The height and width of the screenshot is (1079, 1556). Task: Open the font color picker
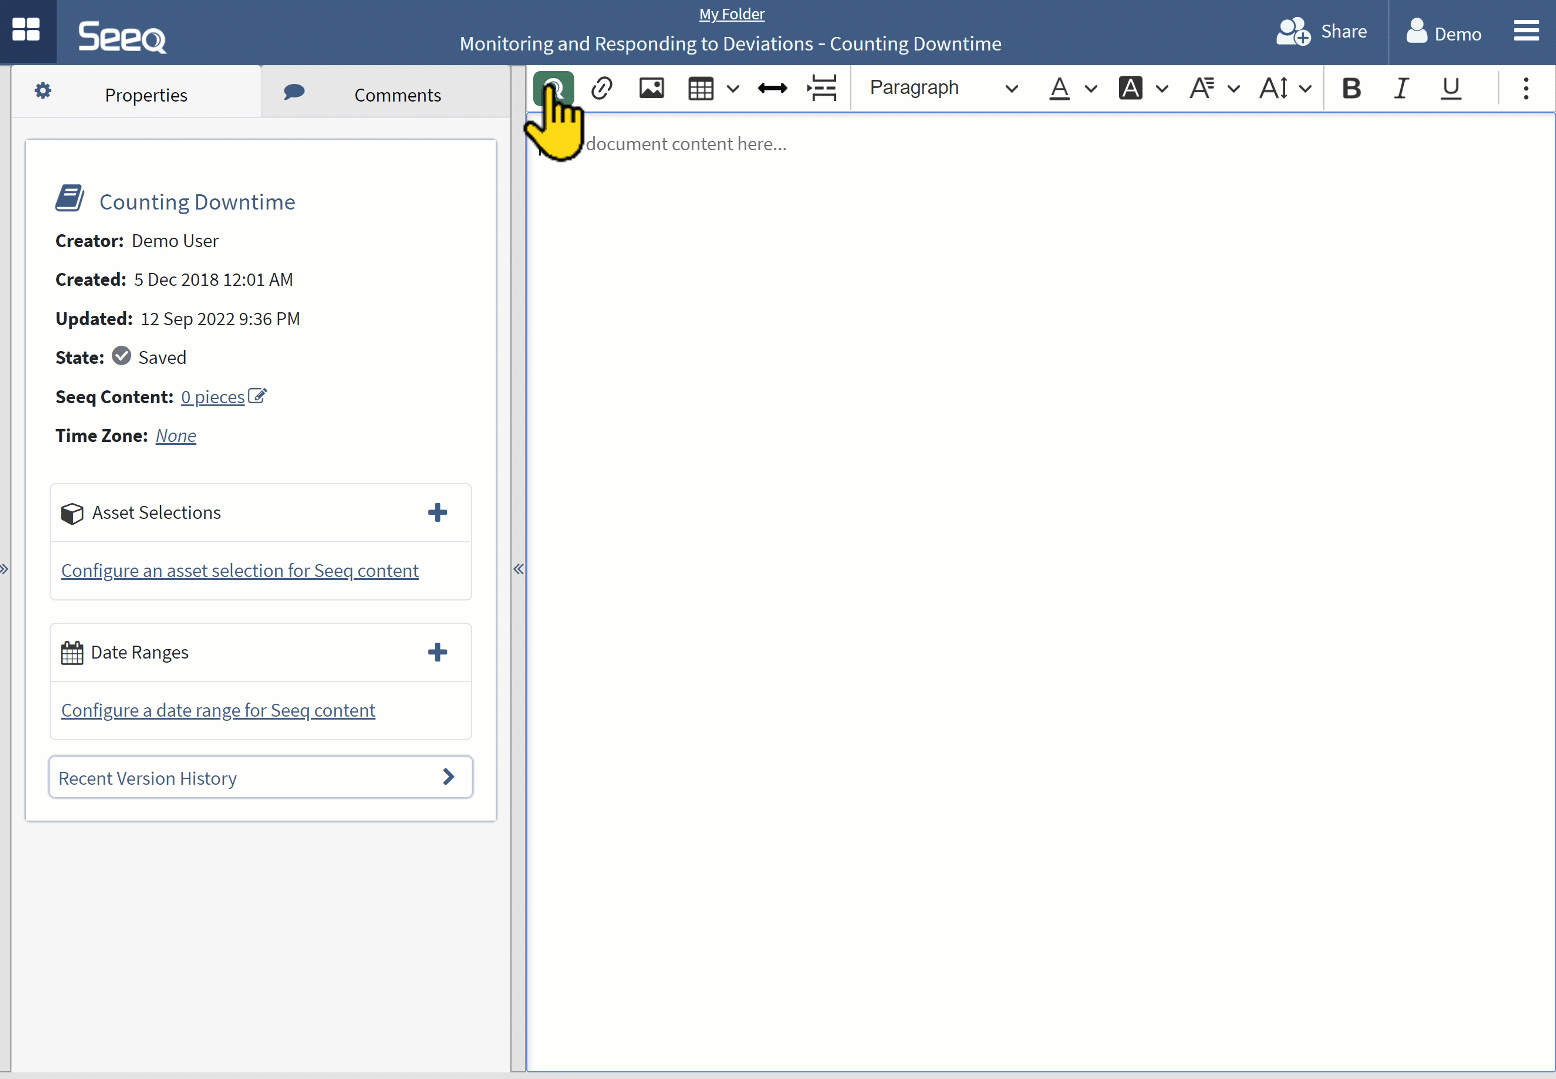tap(1060, 88)
